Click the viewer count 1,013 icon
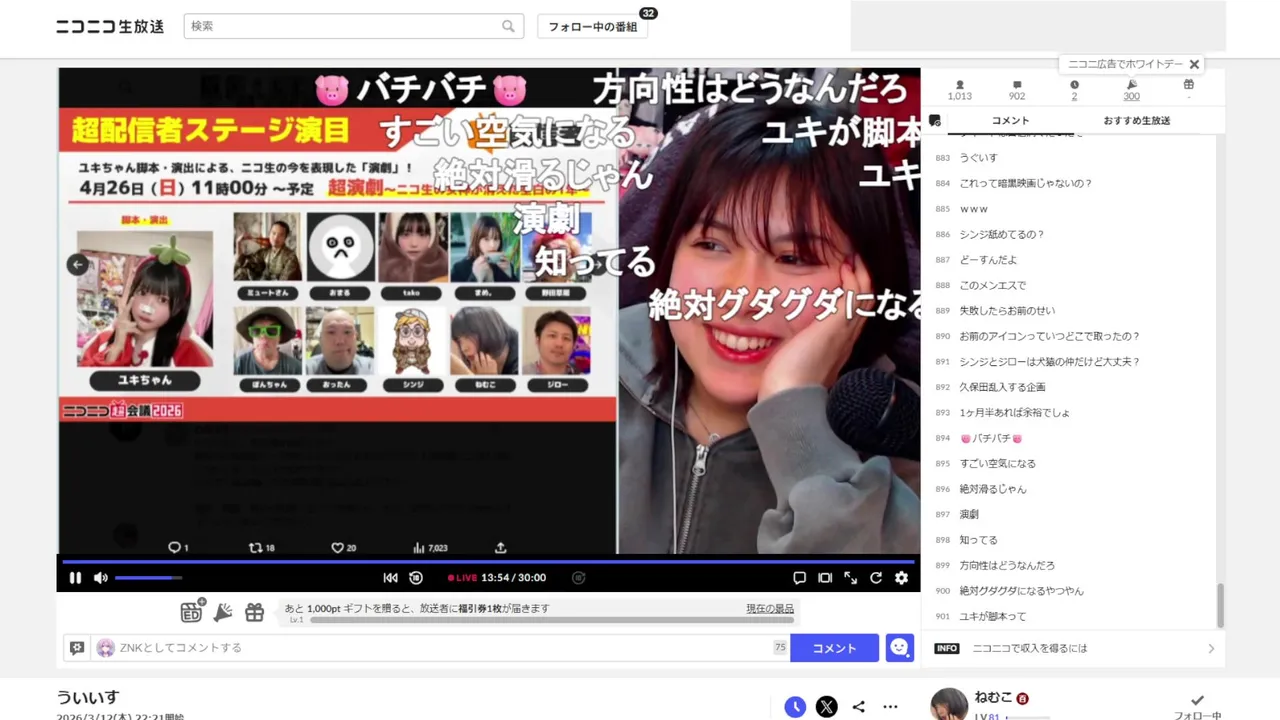This screenshot has height=720, width=1280. tap(960, 85)
